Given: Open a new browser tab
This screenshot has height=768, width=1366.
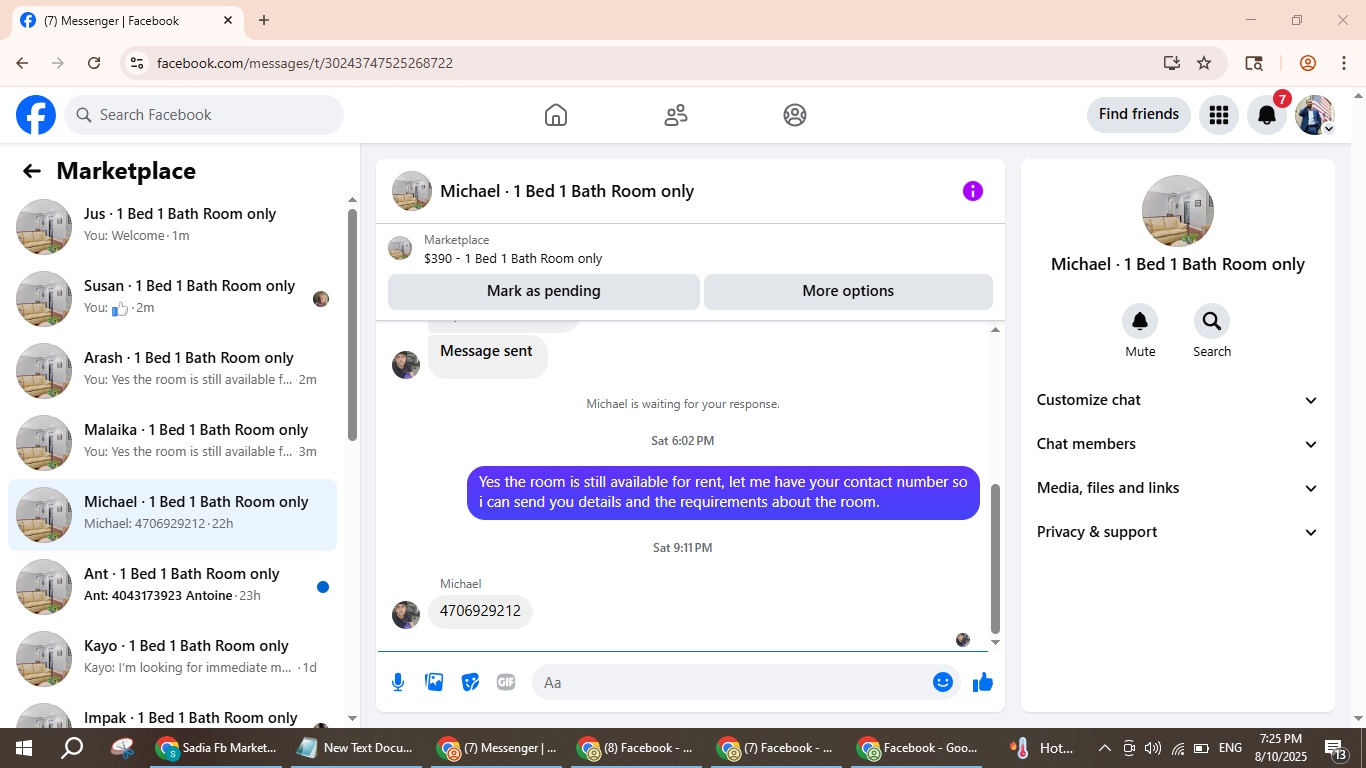Looking at the screenshot, I should coord(264,20).
